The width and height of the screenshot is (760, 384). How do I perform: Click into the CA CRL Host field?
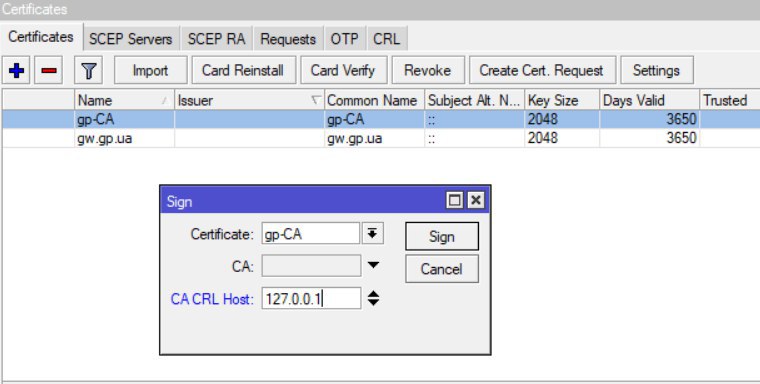point(311,298)
